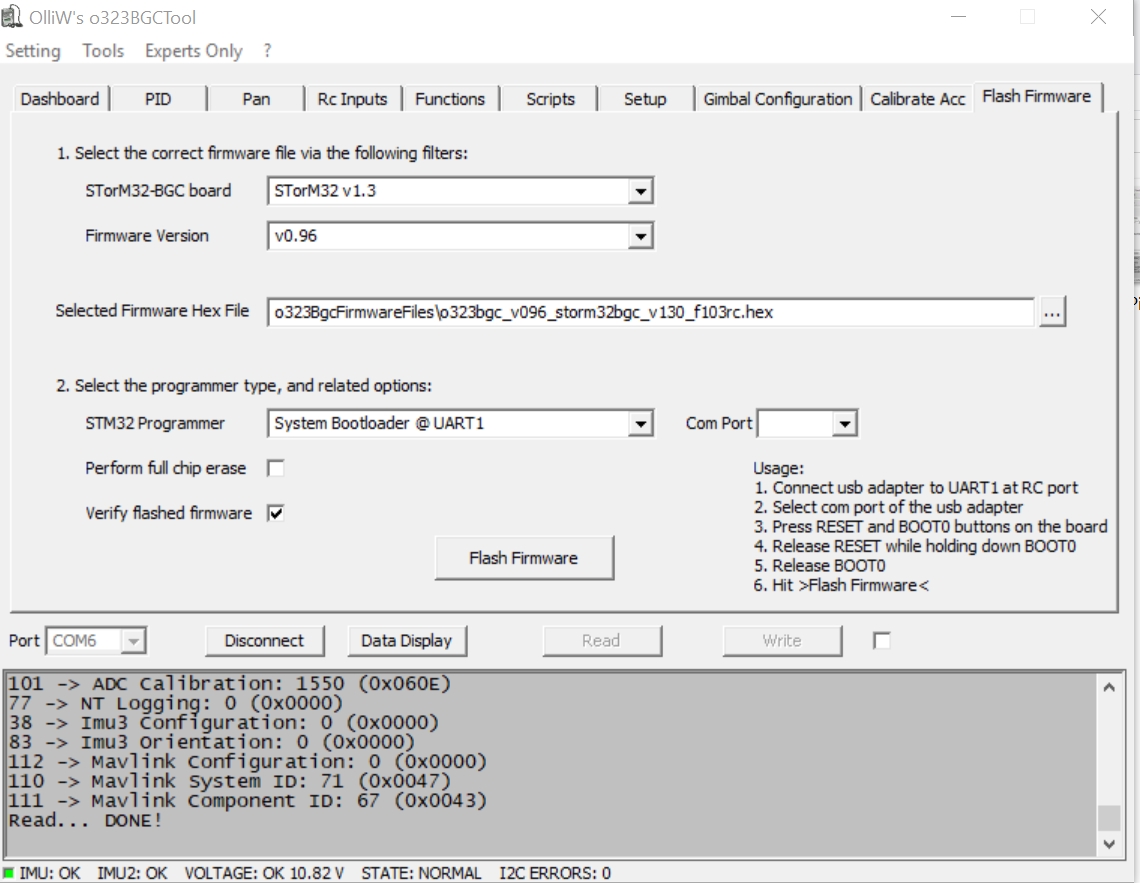Uncheck Verify flashed firmware
1140x883 pixels.
tap(276, 513)
